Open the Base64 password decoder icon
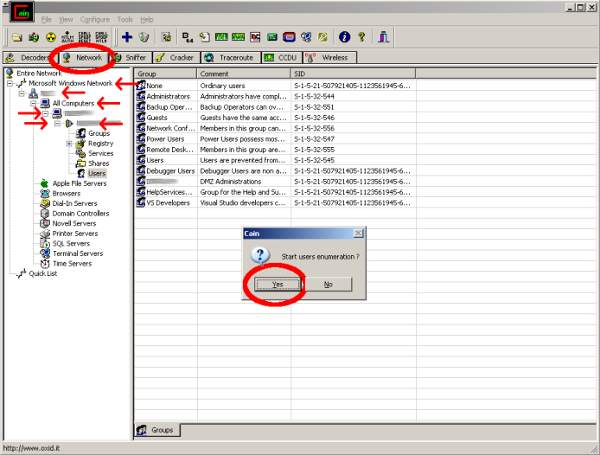Image resolution: width=600 pixels, height=455 pixels. point(188,37)
